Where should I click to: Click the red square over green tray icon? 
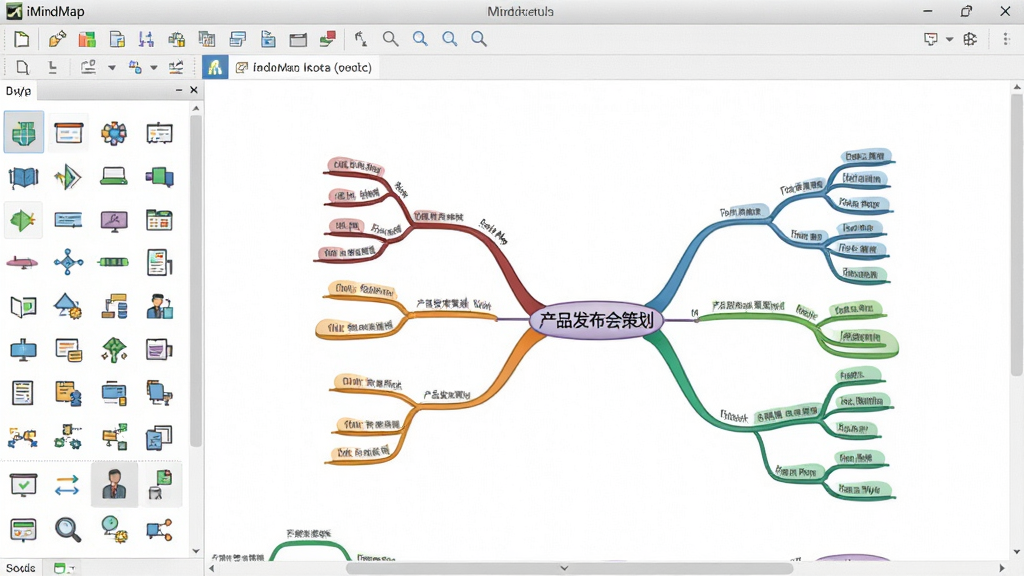pyautogui.click(x=328, y=39)
